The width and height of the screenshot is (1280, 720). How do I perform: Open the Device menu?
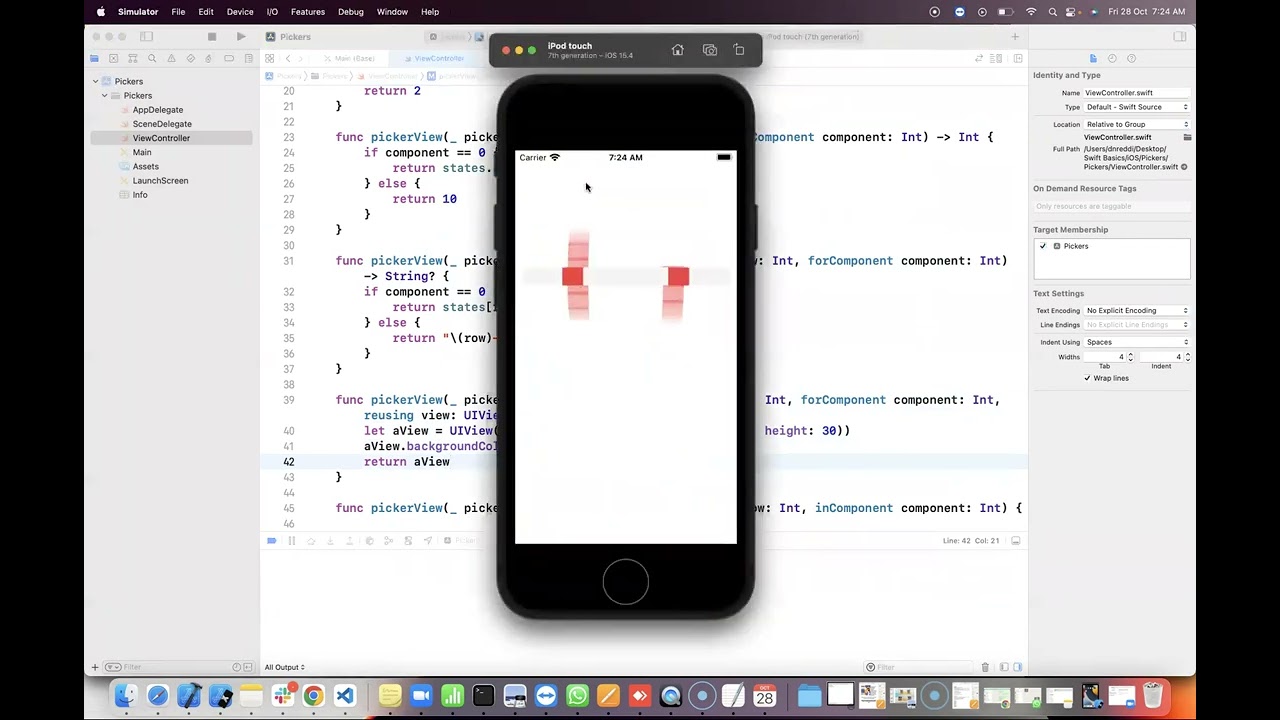click(x=240, y=12)
